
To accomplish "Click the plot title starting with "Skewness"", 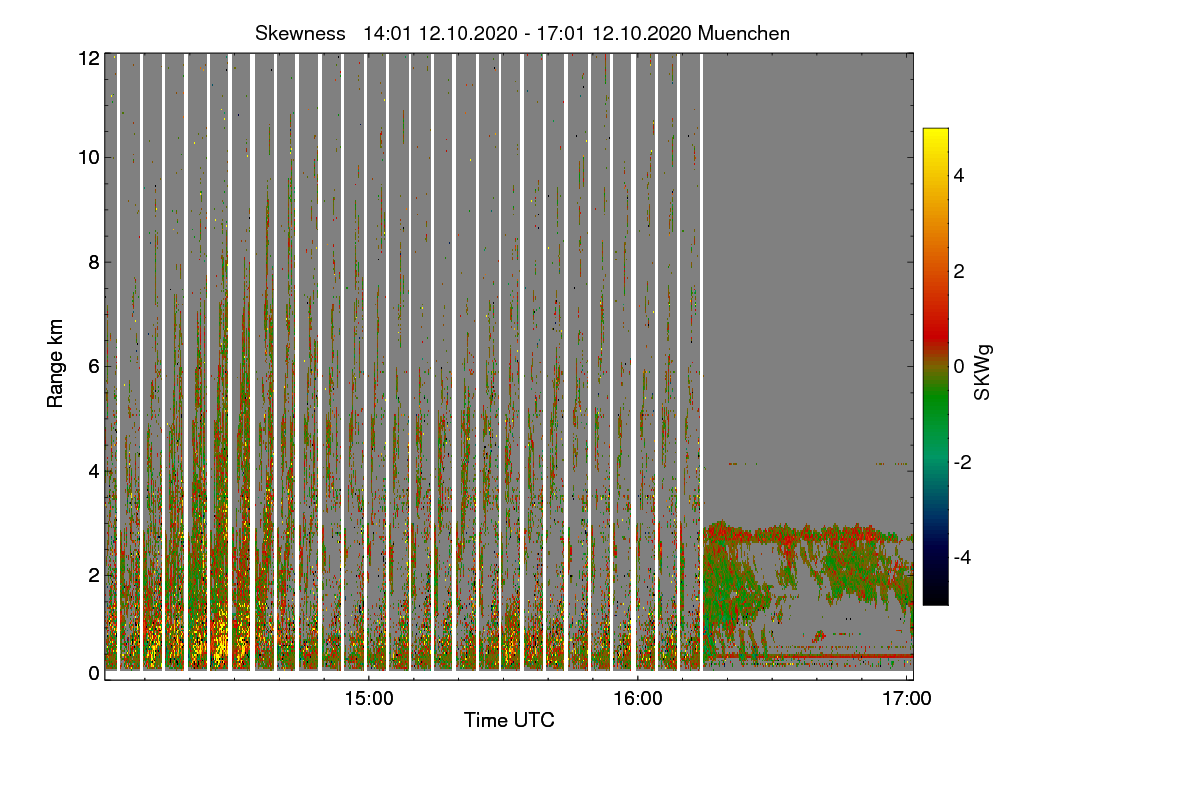I will 522,33.
